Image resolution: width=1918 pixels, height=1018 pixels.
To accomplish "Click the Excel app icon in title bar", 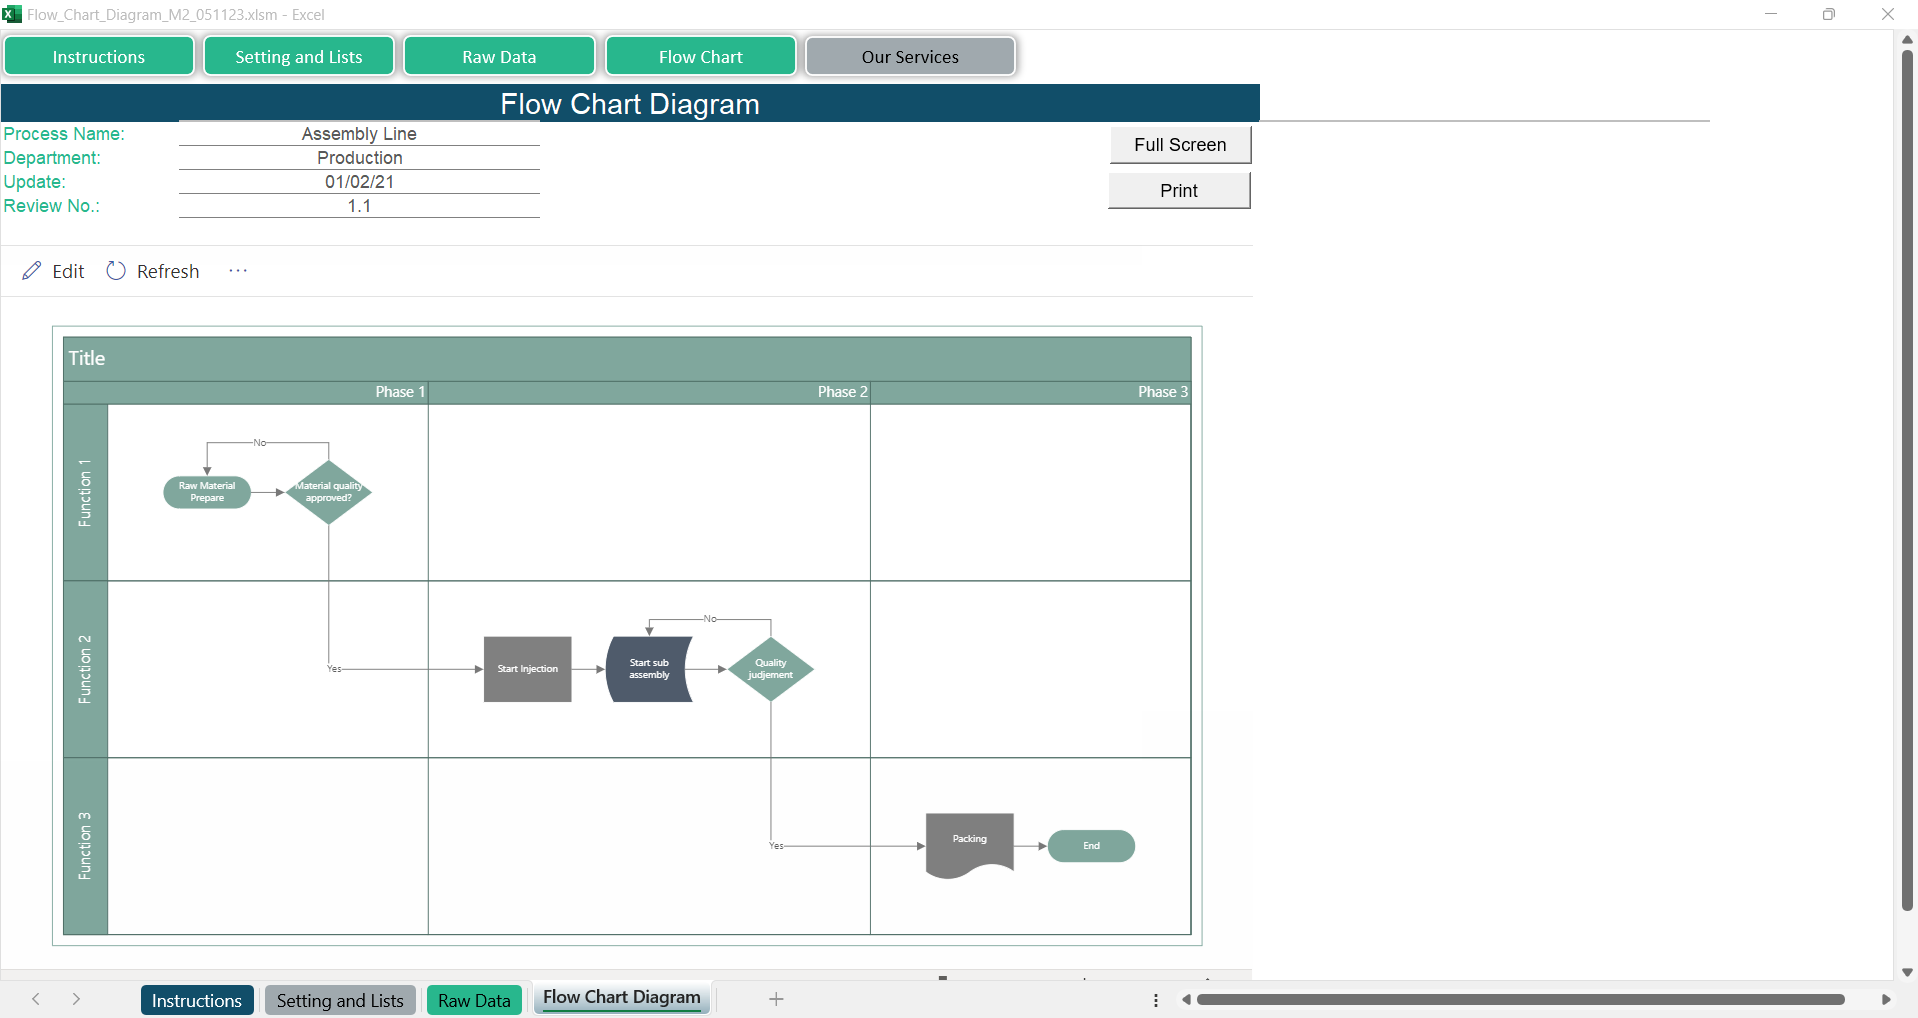I will [12, 14].
